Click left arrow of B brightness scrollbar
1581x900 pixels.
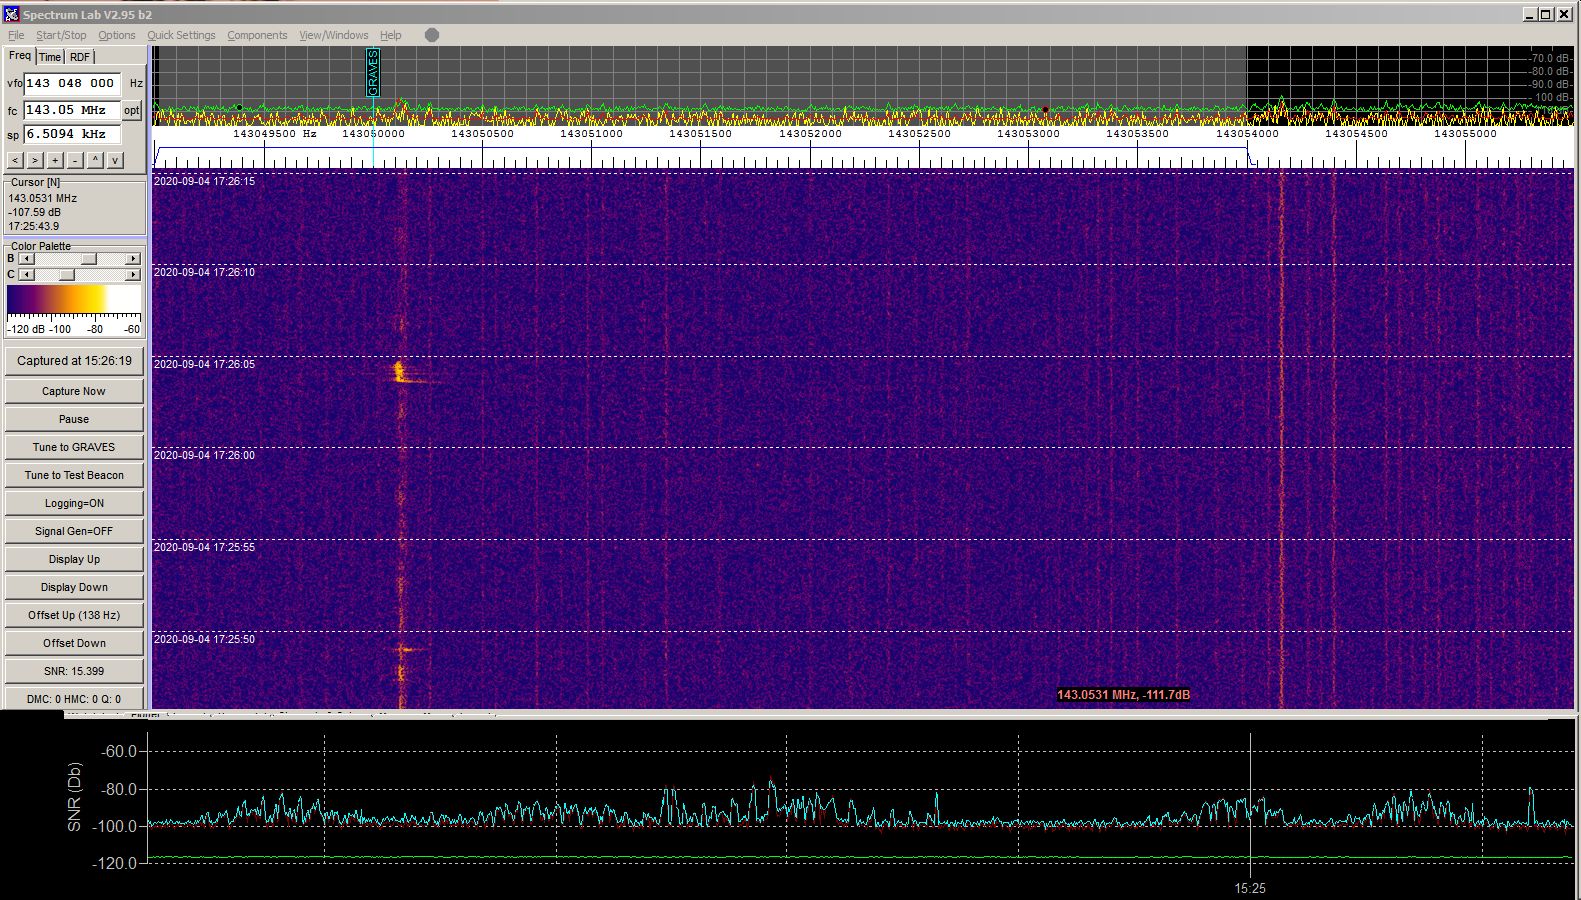(26, 259)
